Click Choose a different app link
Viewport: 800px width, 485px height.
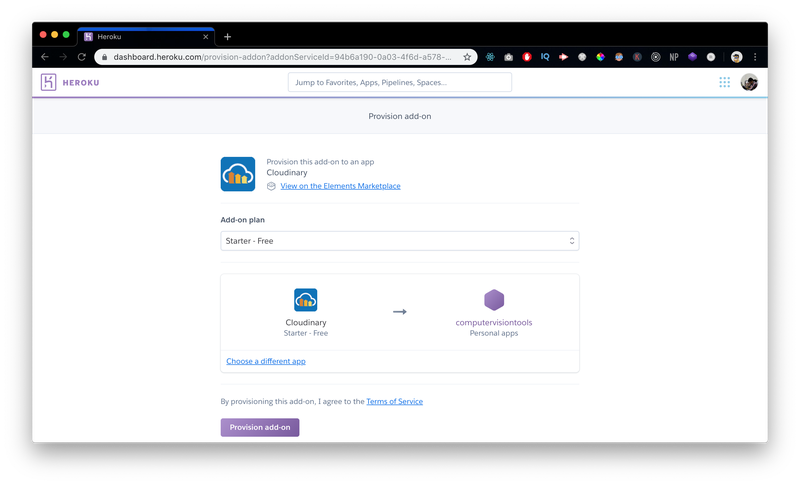click(266, 361)
